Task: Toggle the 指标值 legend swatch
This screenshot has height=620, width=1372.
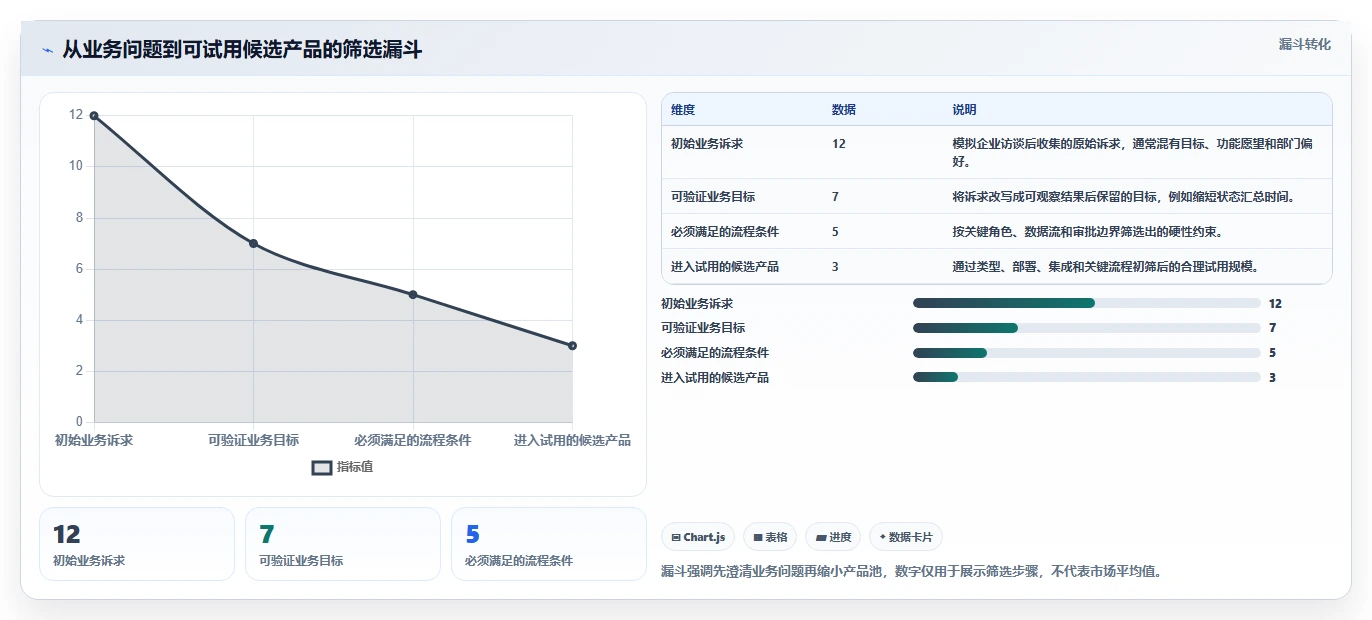Action: tap(322, 467)
